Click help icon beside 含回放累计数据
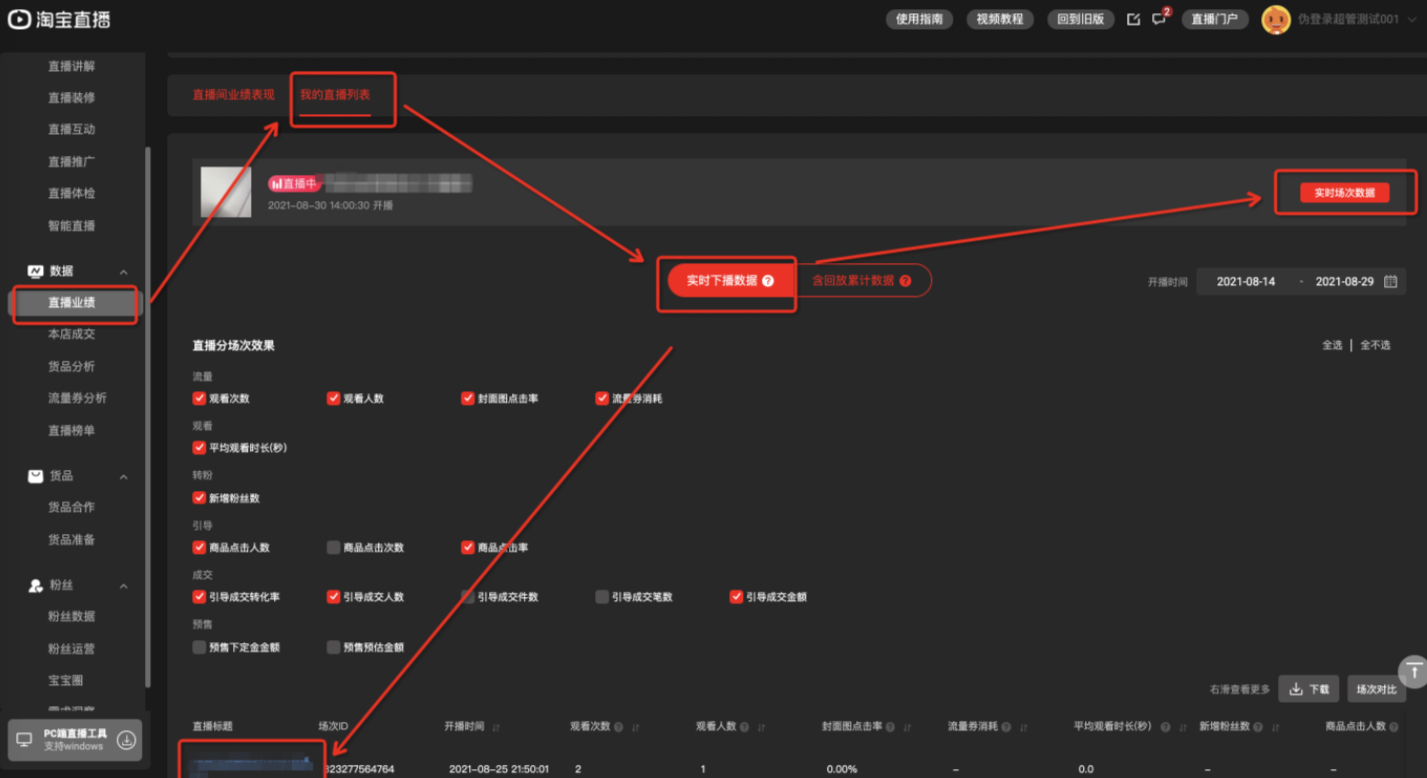Screen dimensions: 1427x778 click(x=905, y=281)
